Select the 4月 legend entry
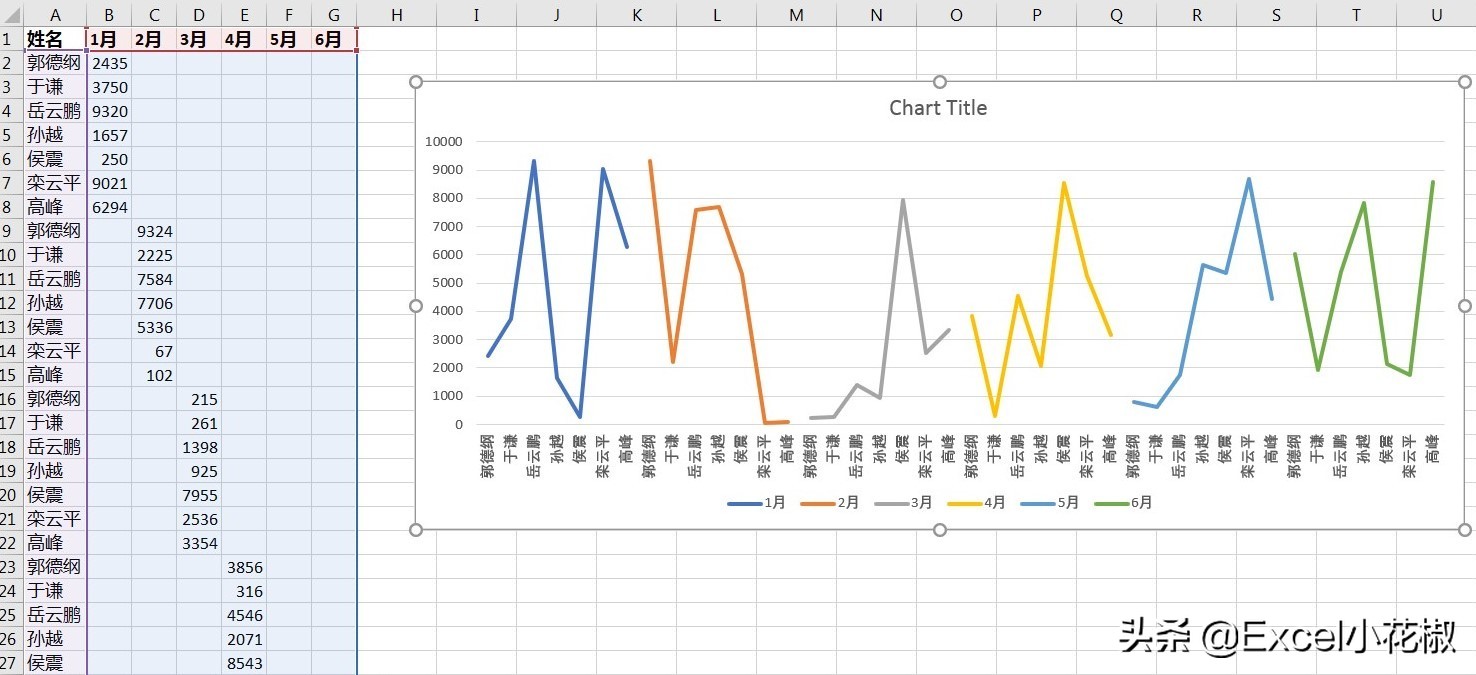 coord(976,503)
